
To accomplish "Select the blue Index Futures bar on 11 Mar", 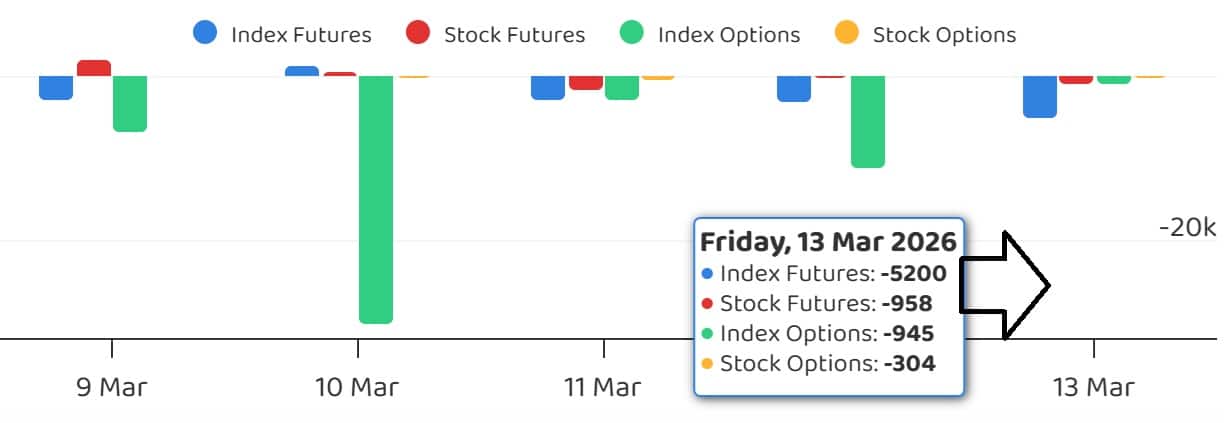I will coord(548,87).
